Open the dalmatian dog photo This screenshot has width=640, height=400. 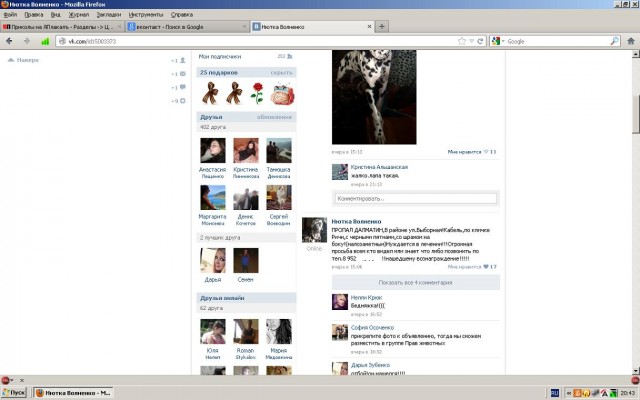[x=374, y=97]
